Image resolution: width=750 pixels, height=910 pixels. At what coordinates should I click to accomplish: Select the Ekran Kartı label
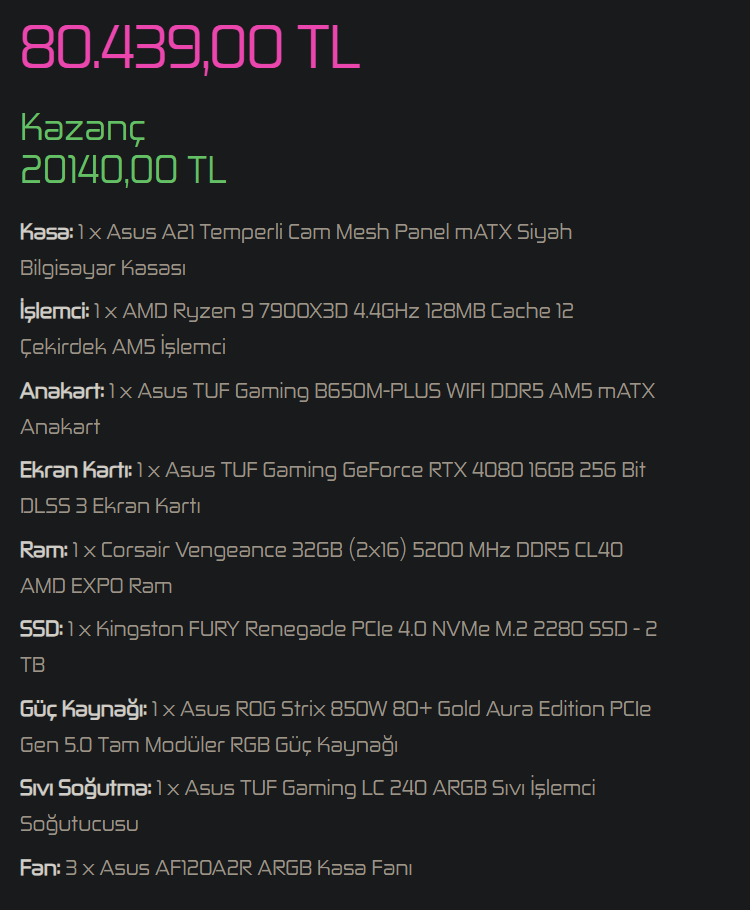coord(76,470)
